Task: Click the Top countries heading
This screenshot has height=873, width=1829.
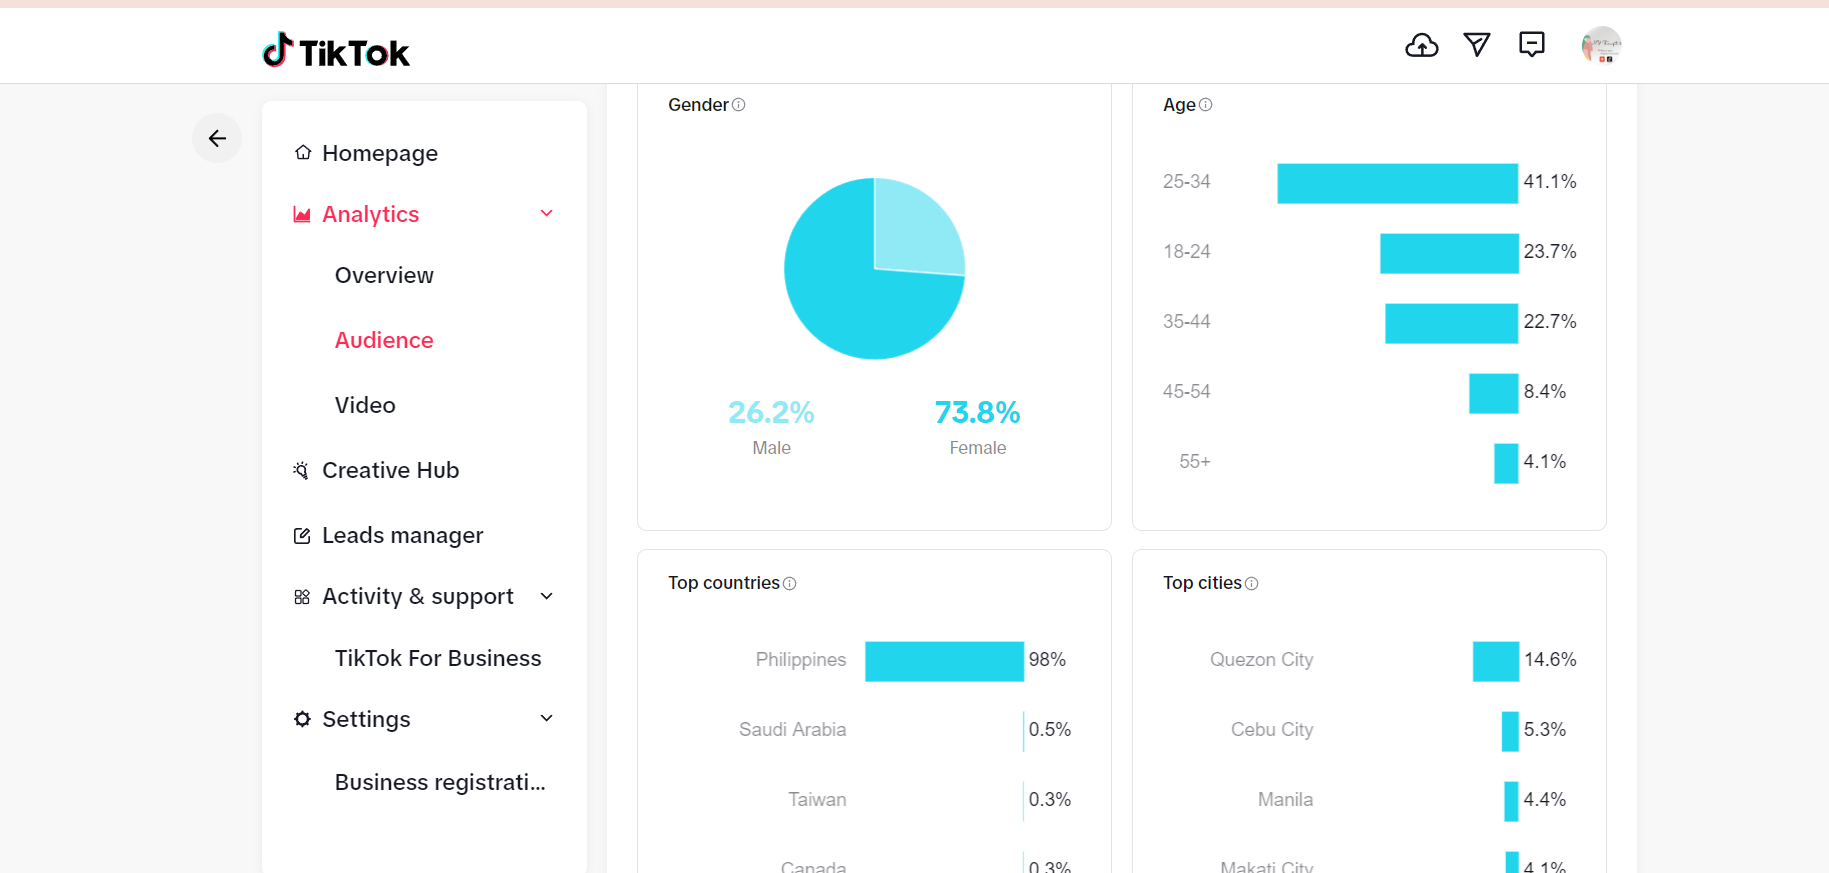Action: (x=724, y=583)
